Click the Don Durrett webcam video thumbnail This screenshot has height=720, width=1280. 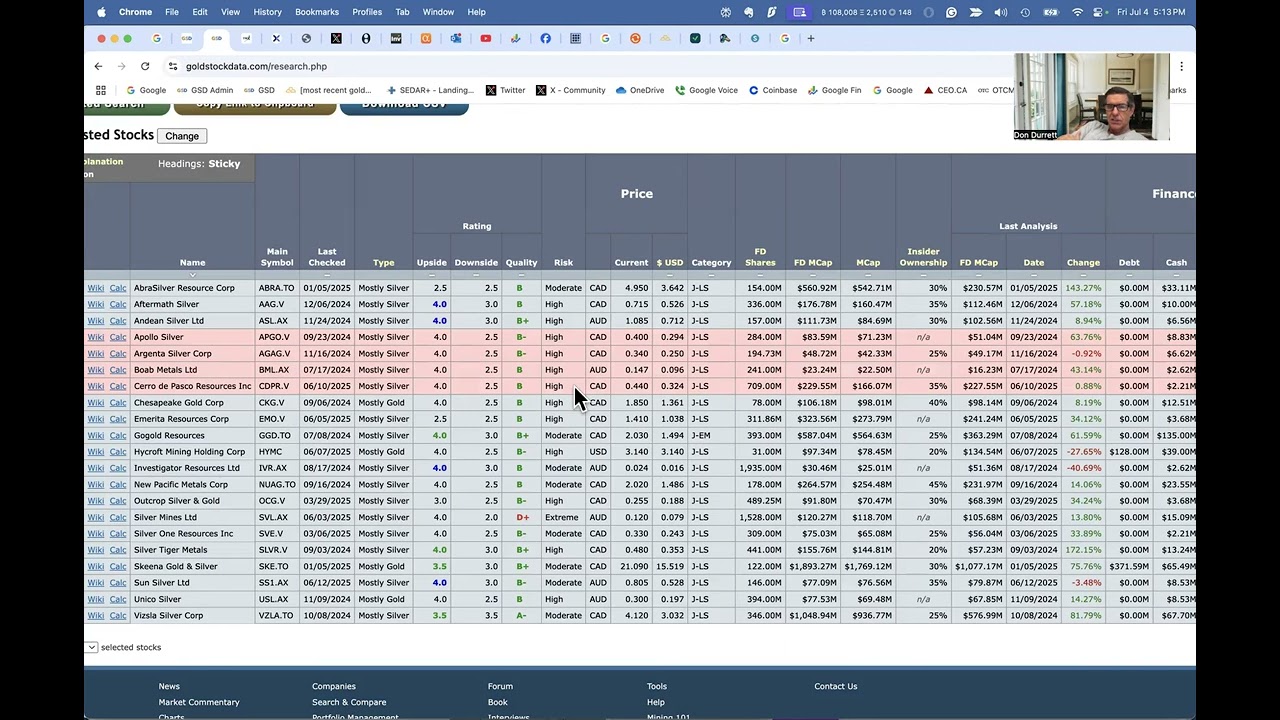pyautogui.click(x=1092, y=97)
